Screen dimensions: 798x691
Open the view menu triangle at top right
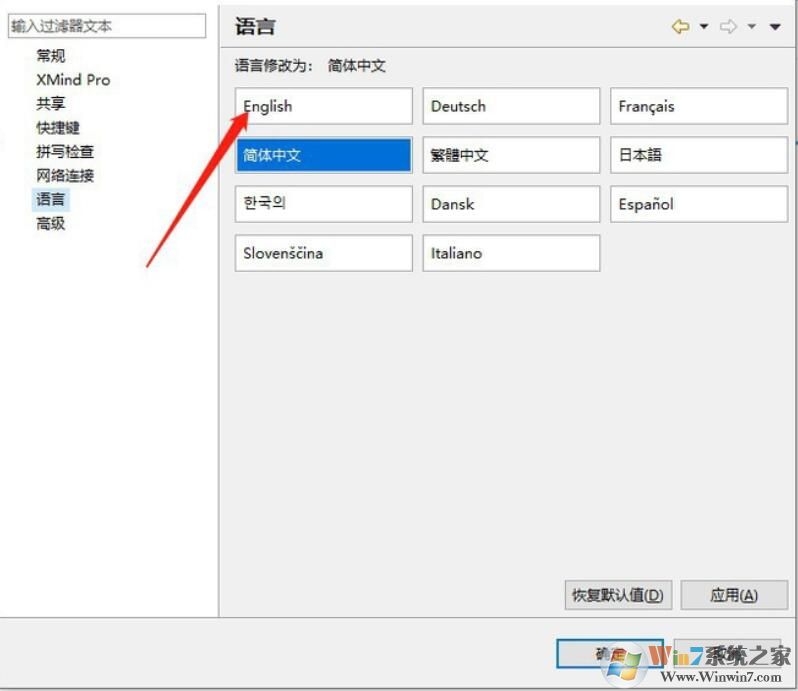coord(775,27)
